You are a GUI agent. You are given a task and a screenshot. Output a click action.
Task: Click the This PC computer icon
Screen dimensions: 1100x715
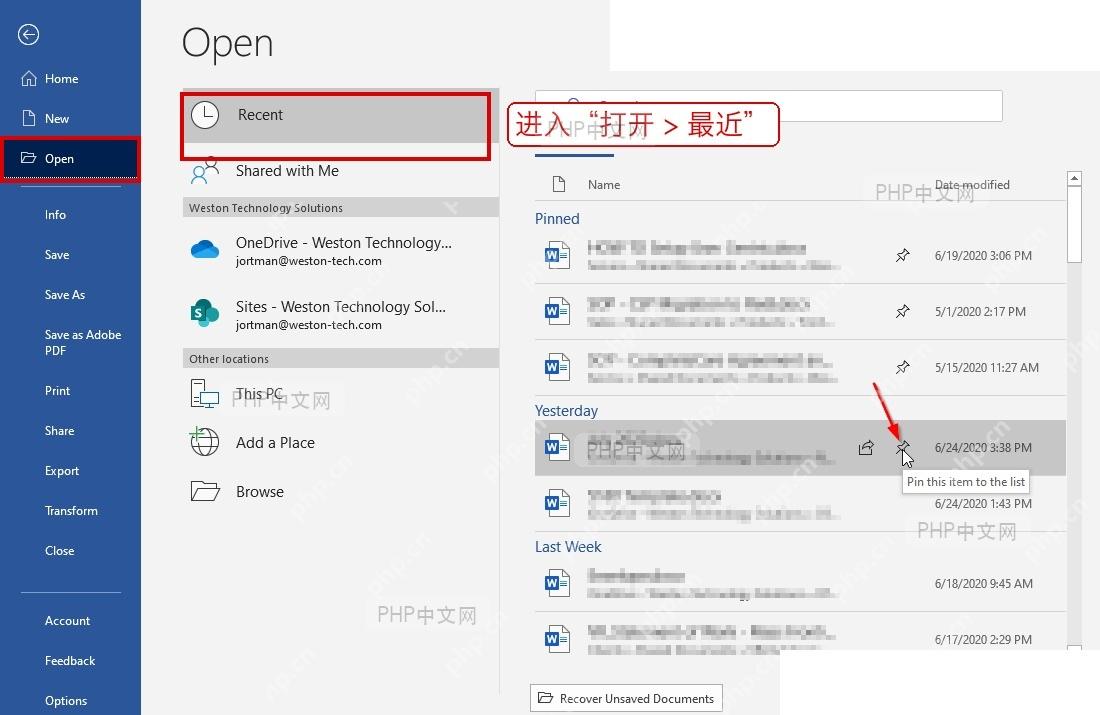pyautogui.click(x=204, y=394)
